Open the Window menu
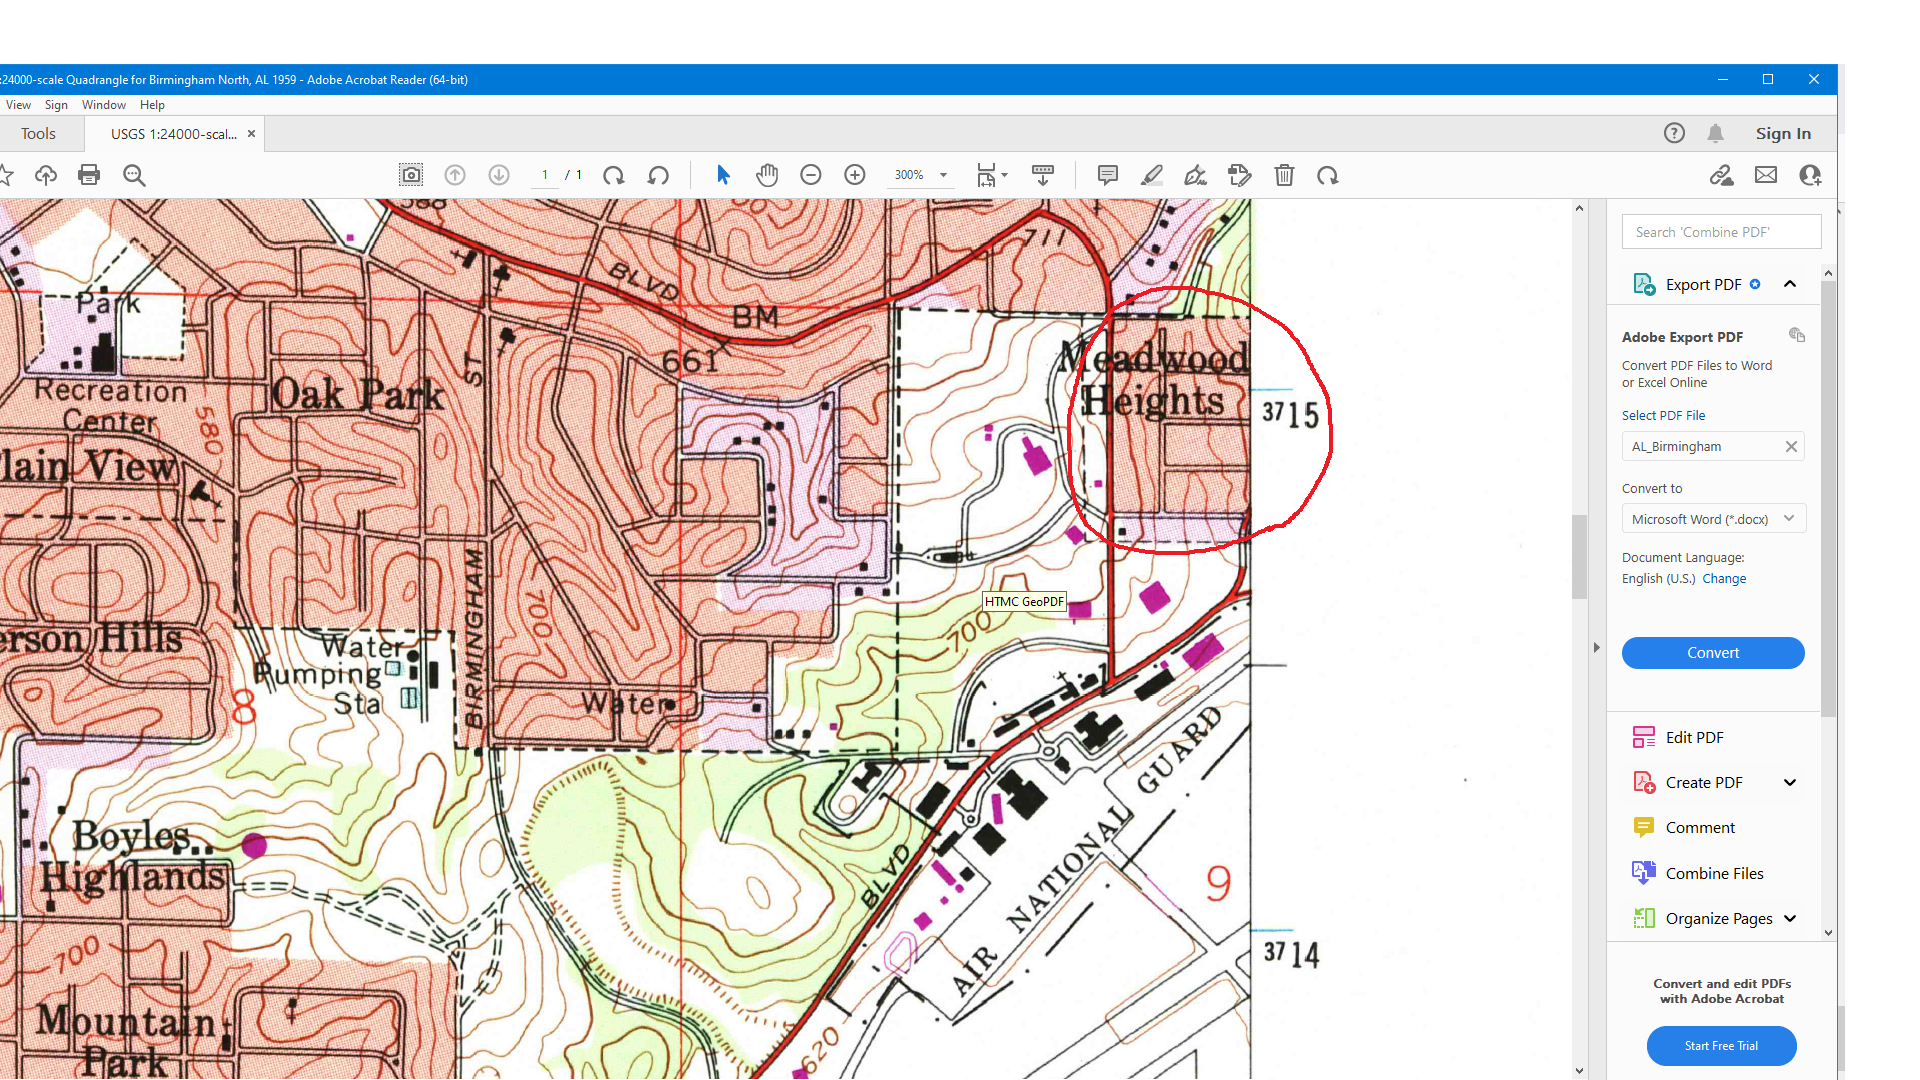Viewport: 1920px width, 1080px height. (104, 105)
